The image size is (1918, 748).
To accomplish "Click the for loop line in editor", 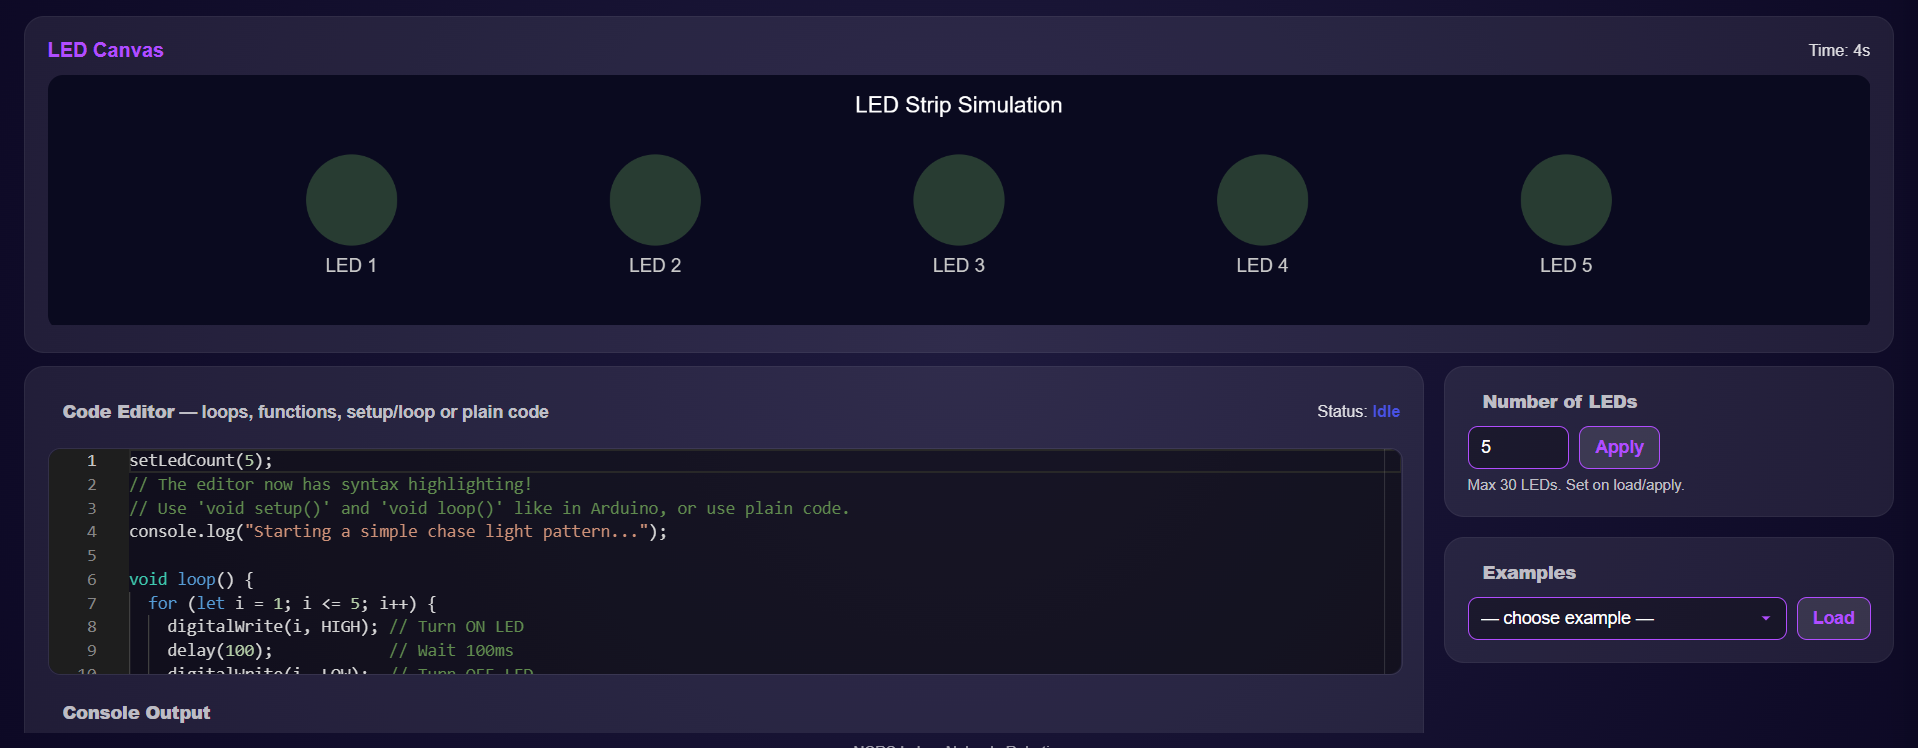I will click(x=292, y=604).
